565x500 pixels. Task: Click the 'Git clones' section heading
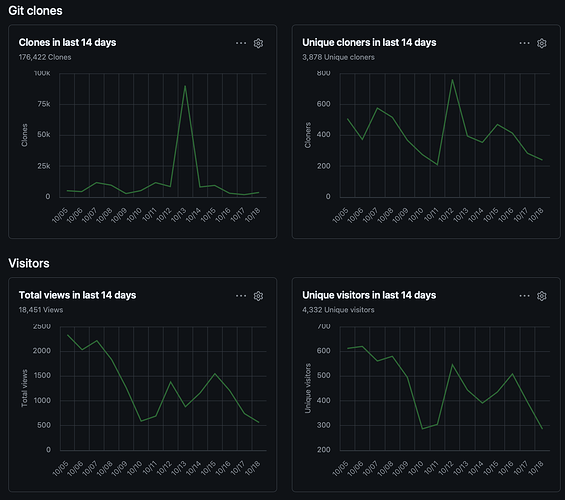[x=35, y=11]
